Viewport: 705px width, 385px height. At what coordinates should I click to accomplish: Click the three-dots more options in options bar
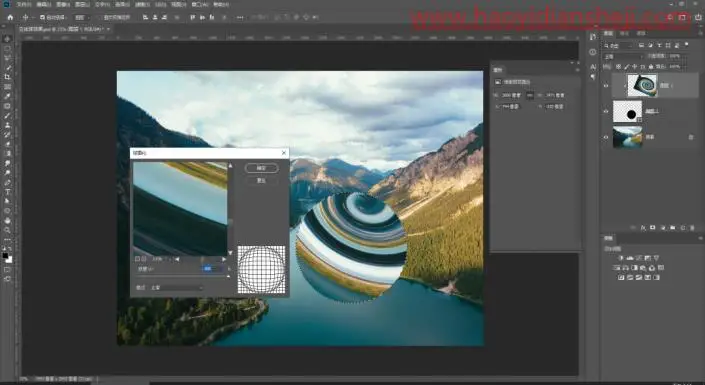[x=240, y=17]
